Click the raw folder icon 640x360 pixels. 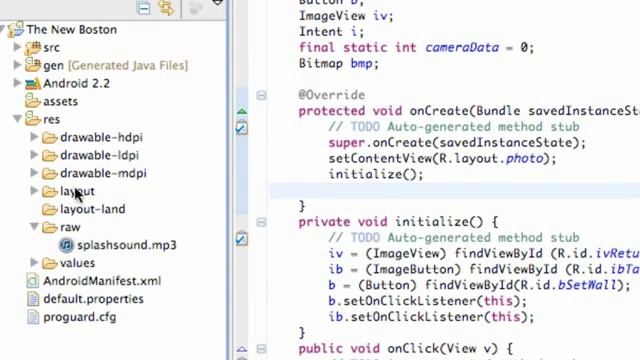click(50, 227)
